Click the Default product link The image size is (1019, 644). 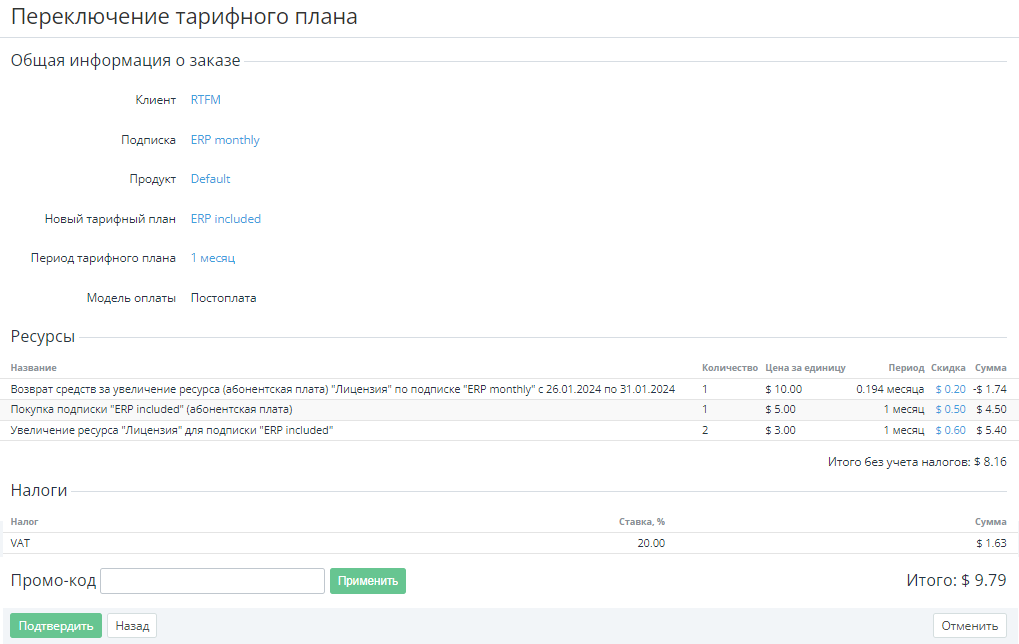click(x=210, y=179)
